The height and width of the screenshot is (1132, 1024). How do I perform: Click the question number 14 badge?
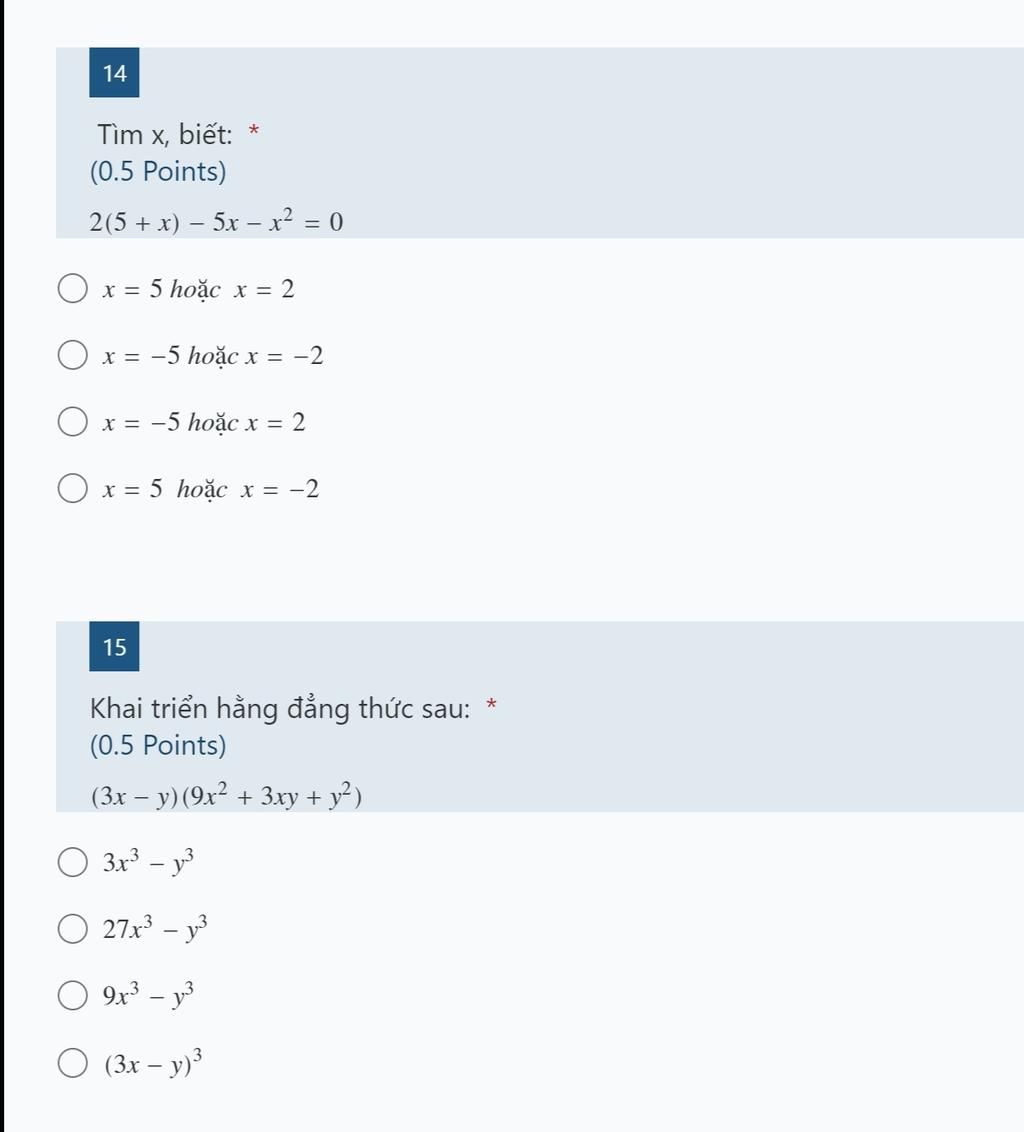pos(114,73)
